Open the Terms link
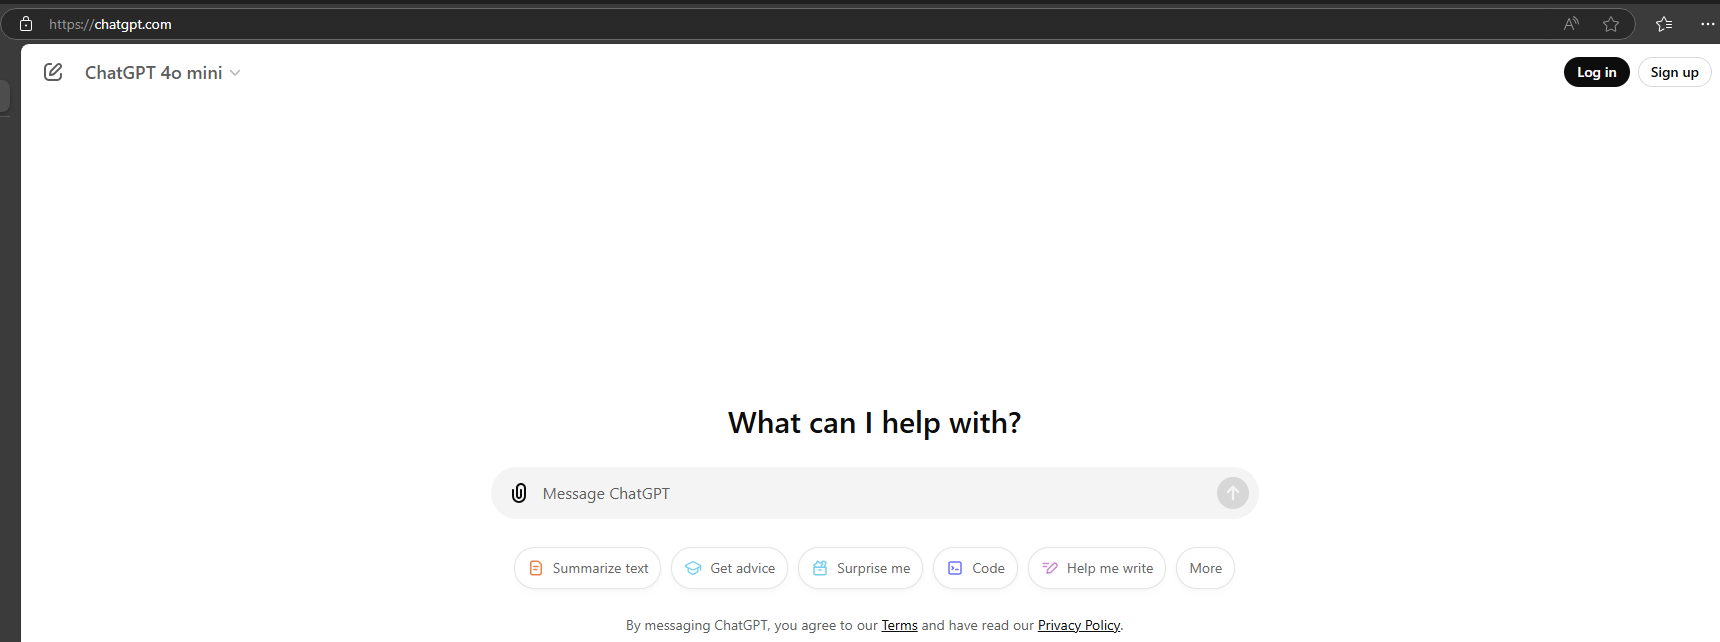The width and height of the screenshot is (1720, 642). 899,625
